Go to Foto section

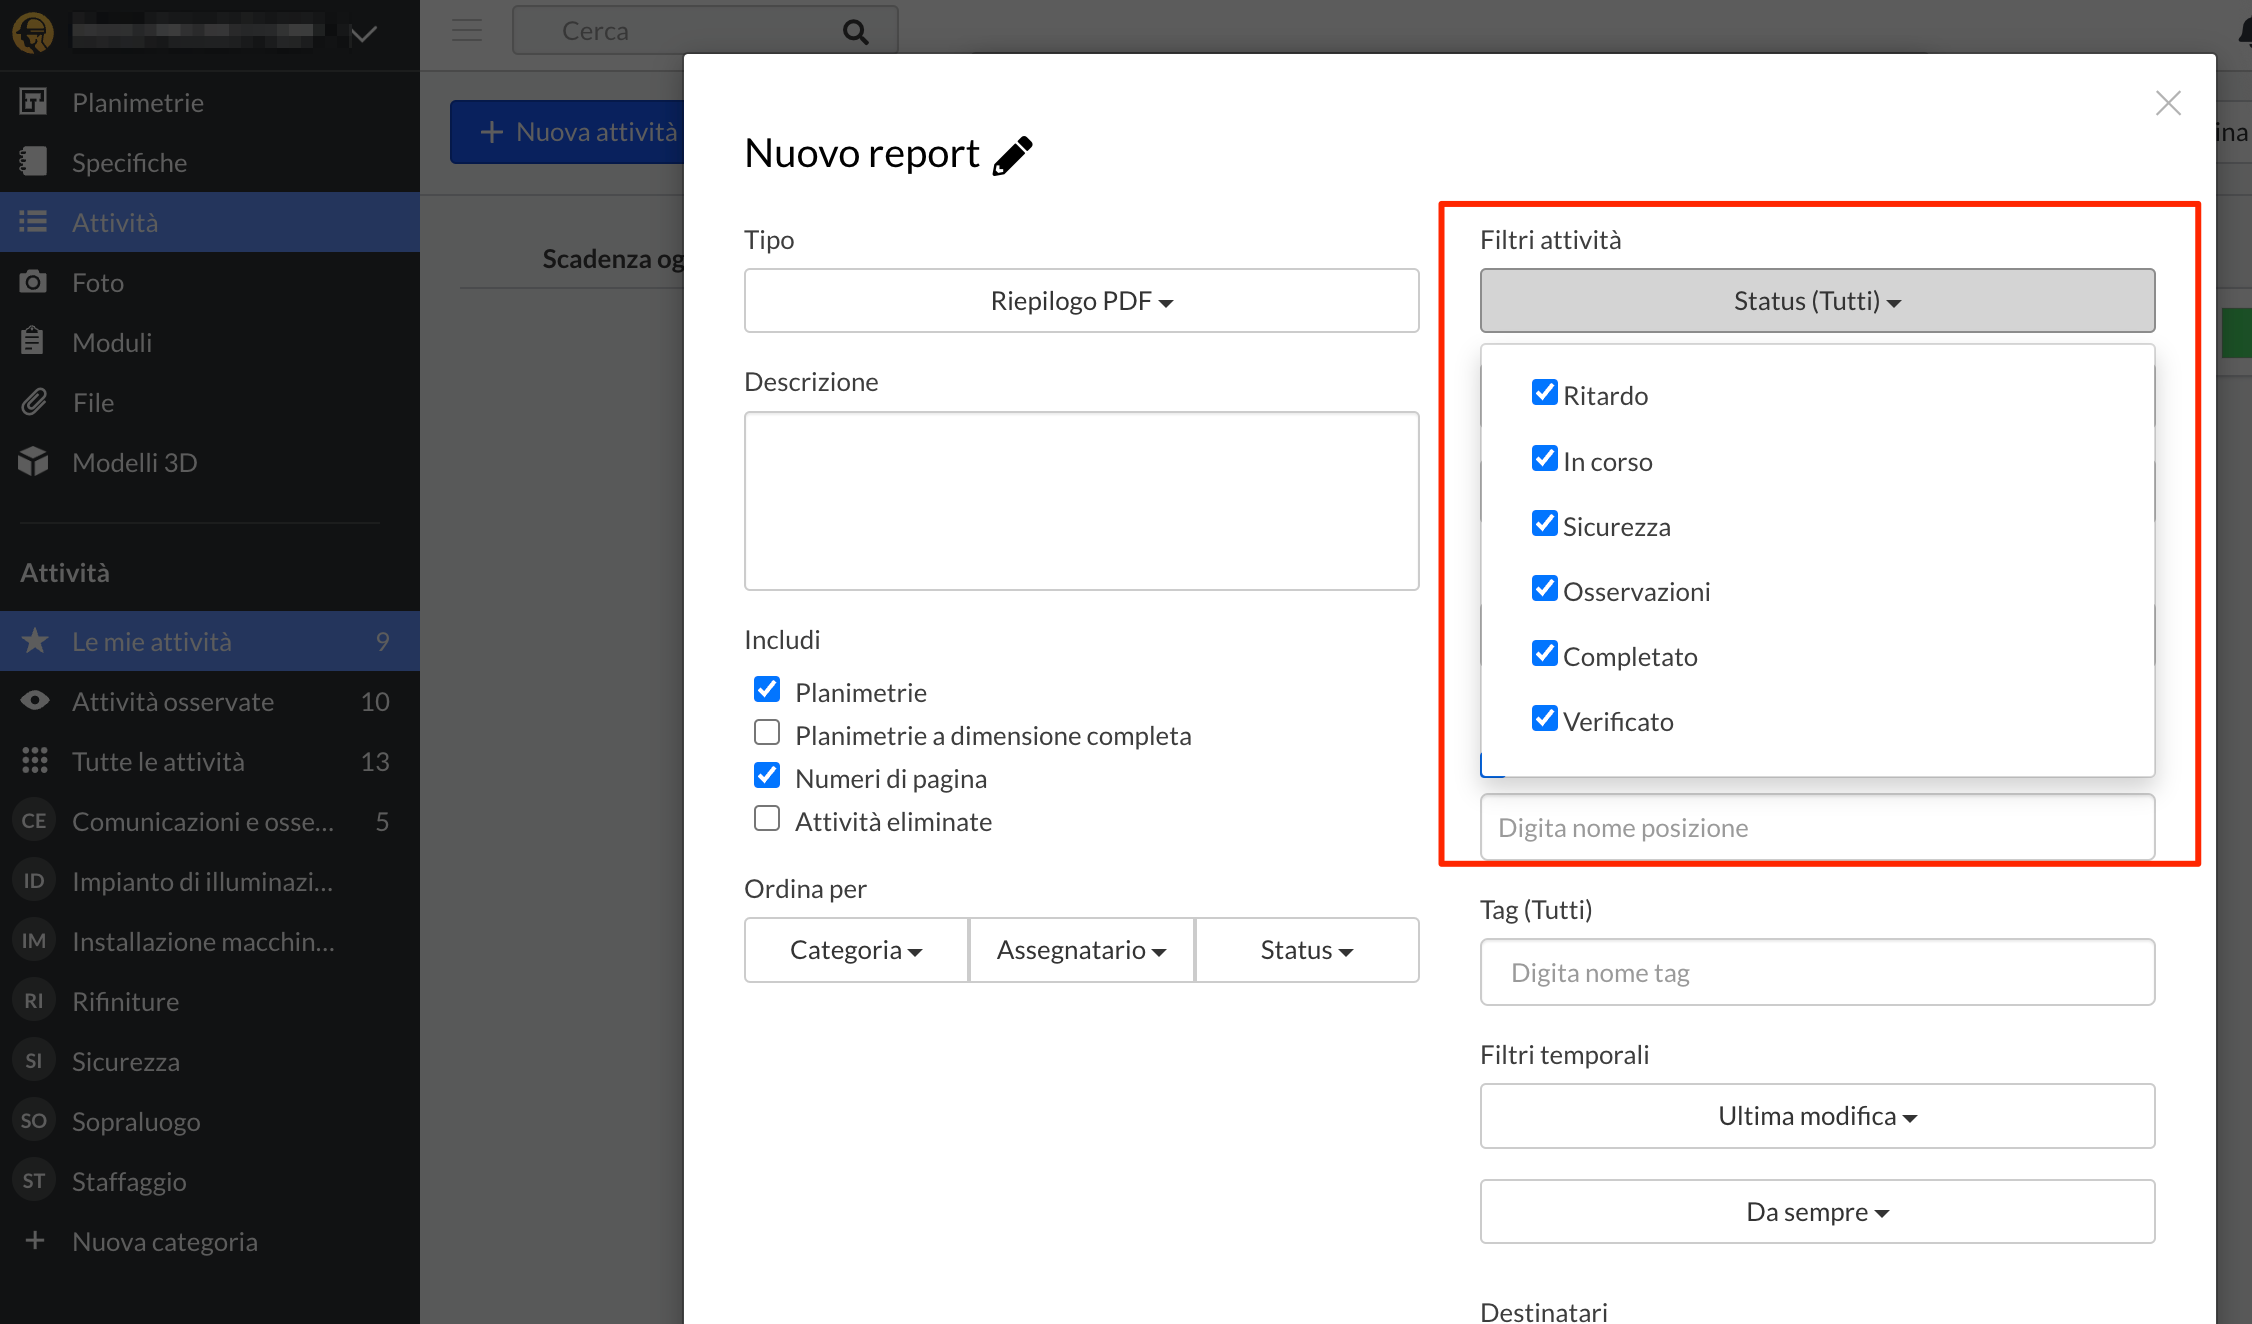tap(210, 282)
